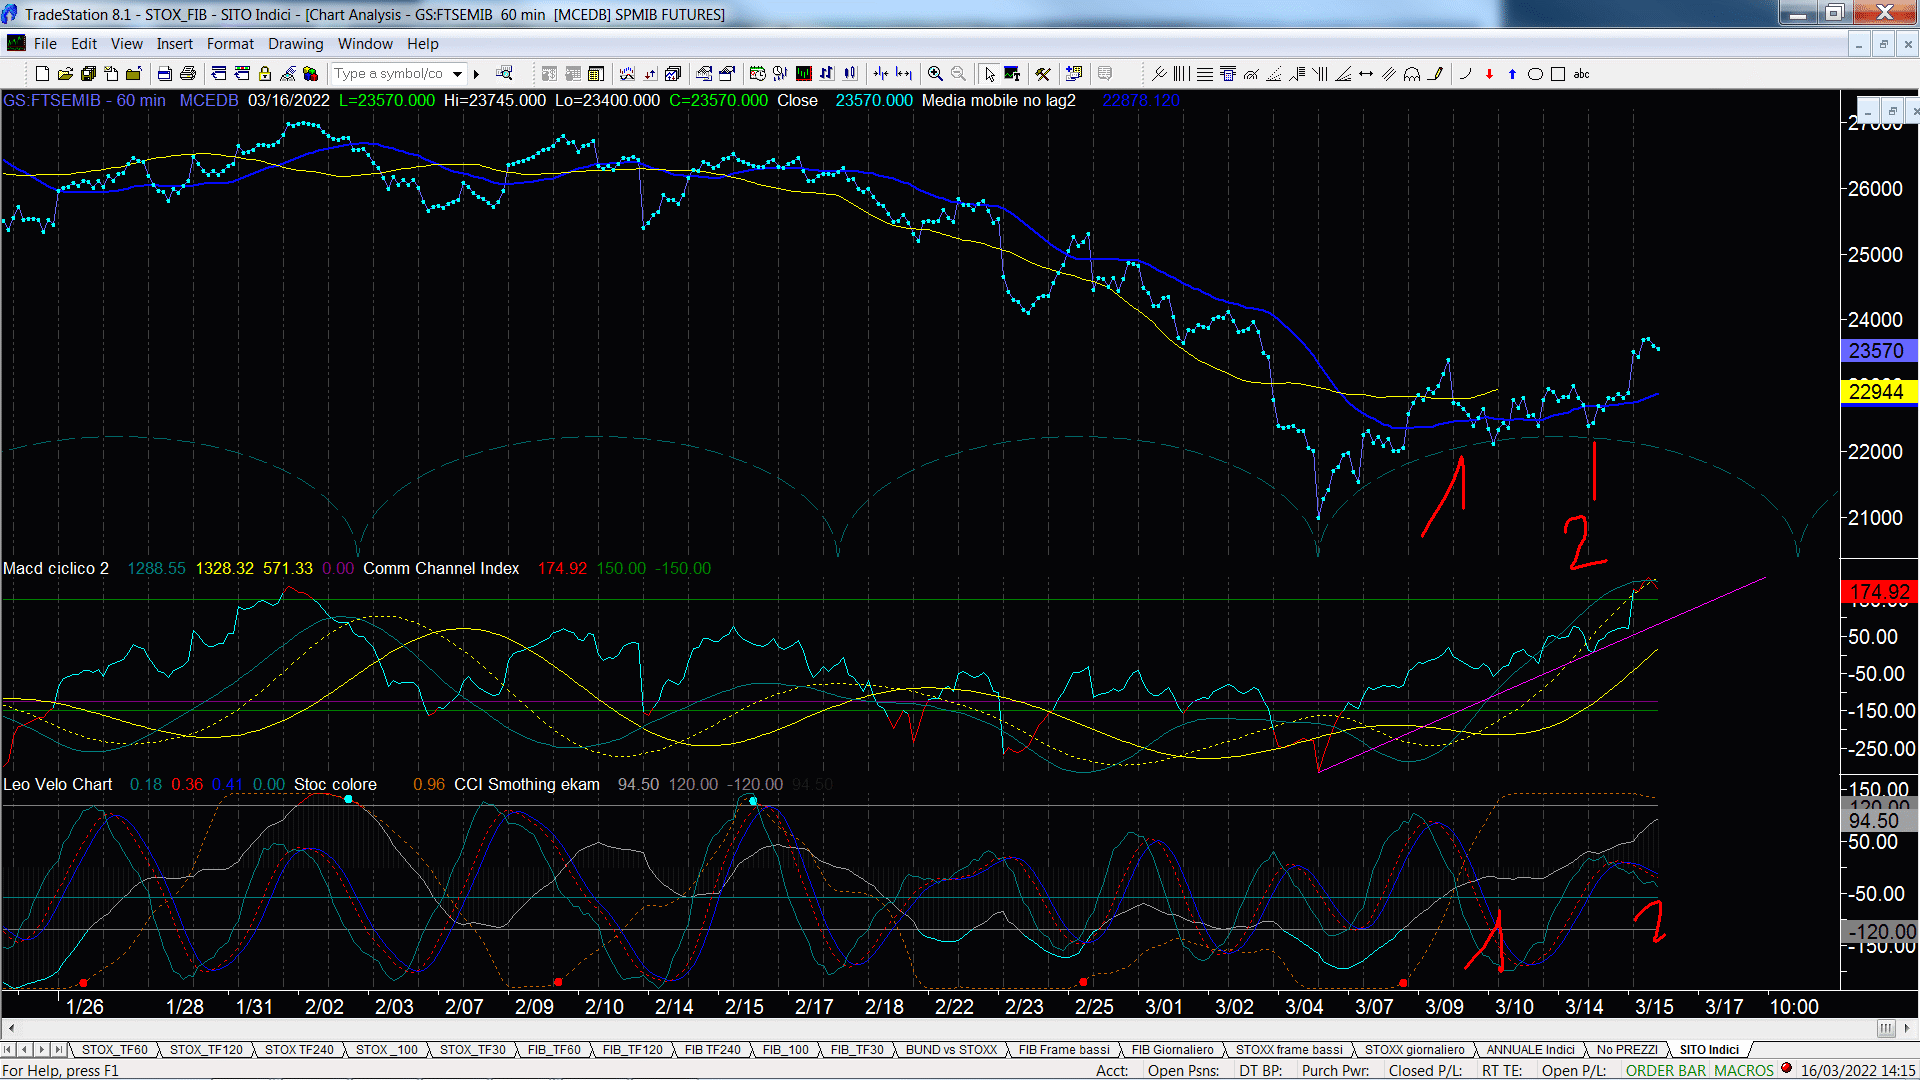Viewport: 1920px width, 1080px height.
Task: Open the Drawing menu
Action: [296, 44]
